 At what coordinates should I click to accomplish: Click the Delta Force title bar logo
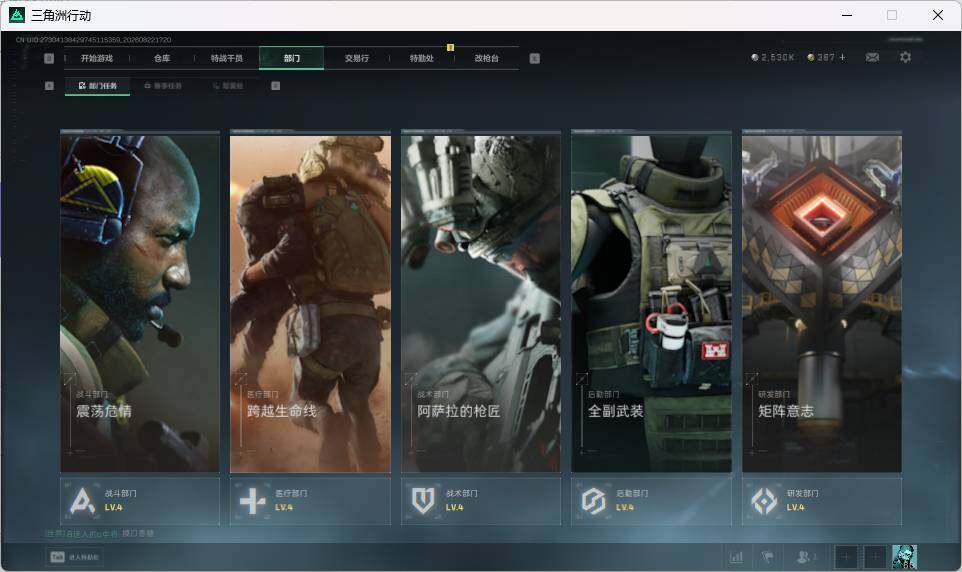tap(17, 15)
